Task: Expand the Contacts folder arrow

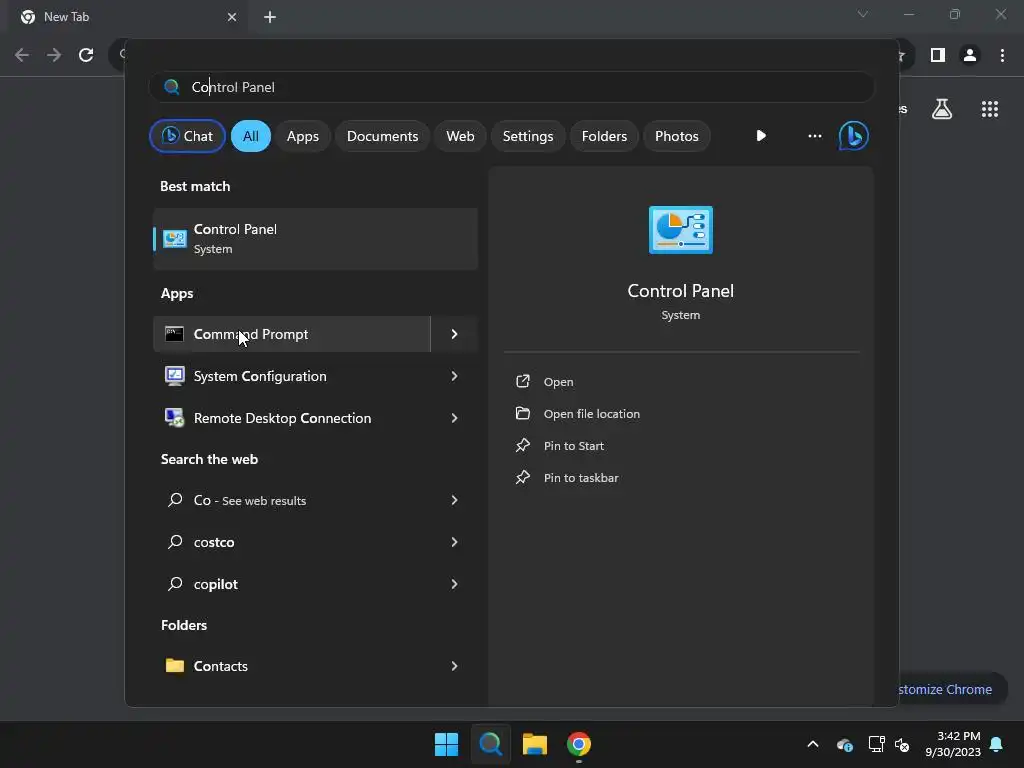Action: pyautogui.click(x=455, y=666)
